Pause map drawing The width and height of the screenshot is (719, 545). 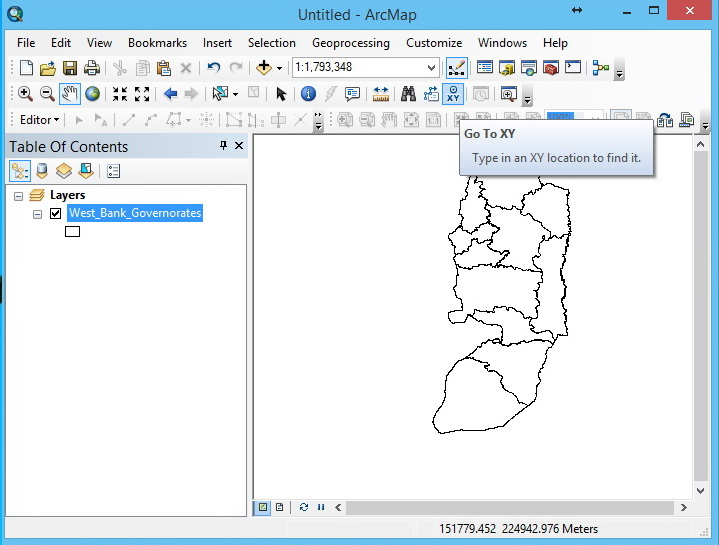click(x=321, y=507)
